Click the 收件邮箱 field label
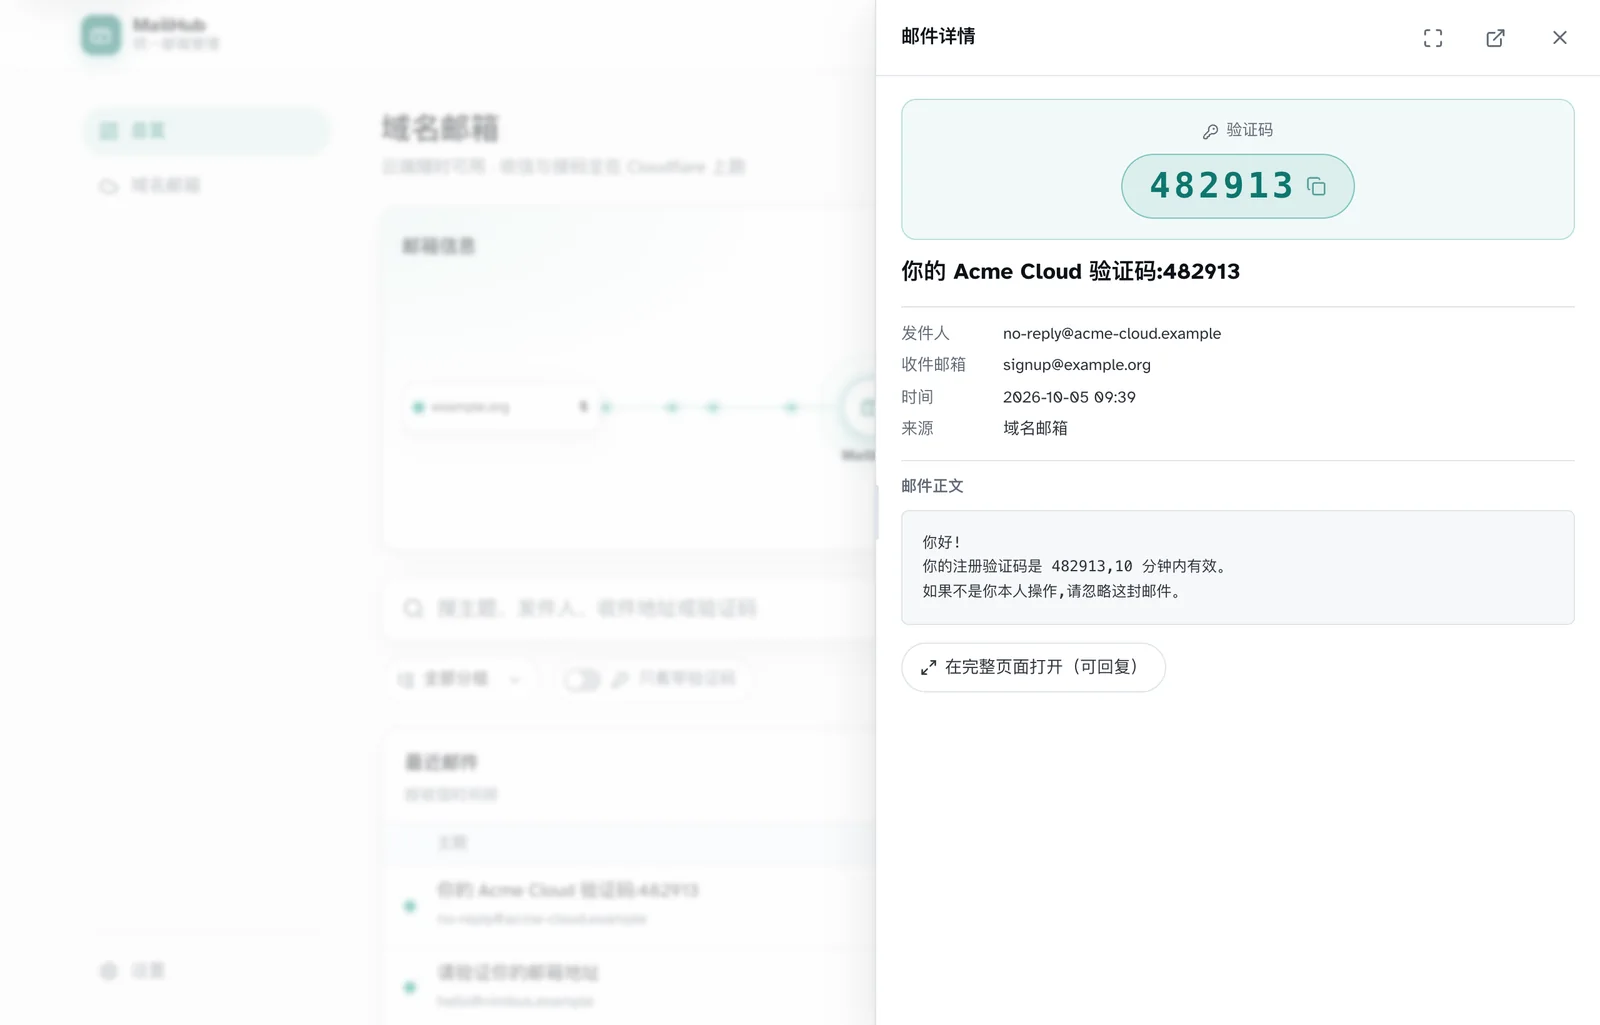1600x1025 pixels. [x=933, y=365]
